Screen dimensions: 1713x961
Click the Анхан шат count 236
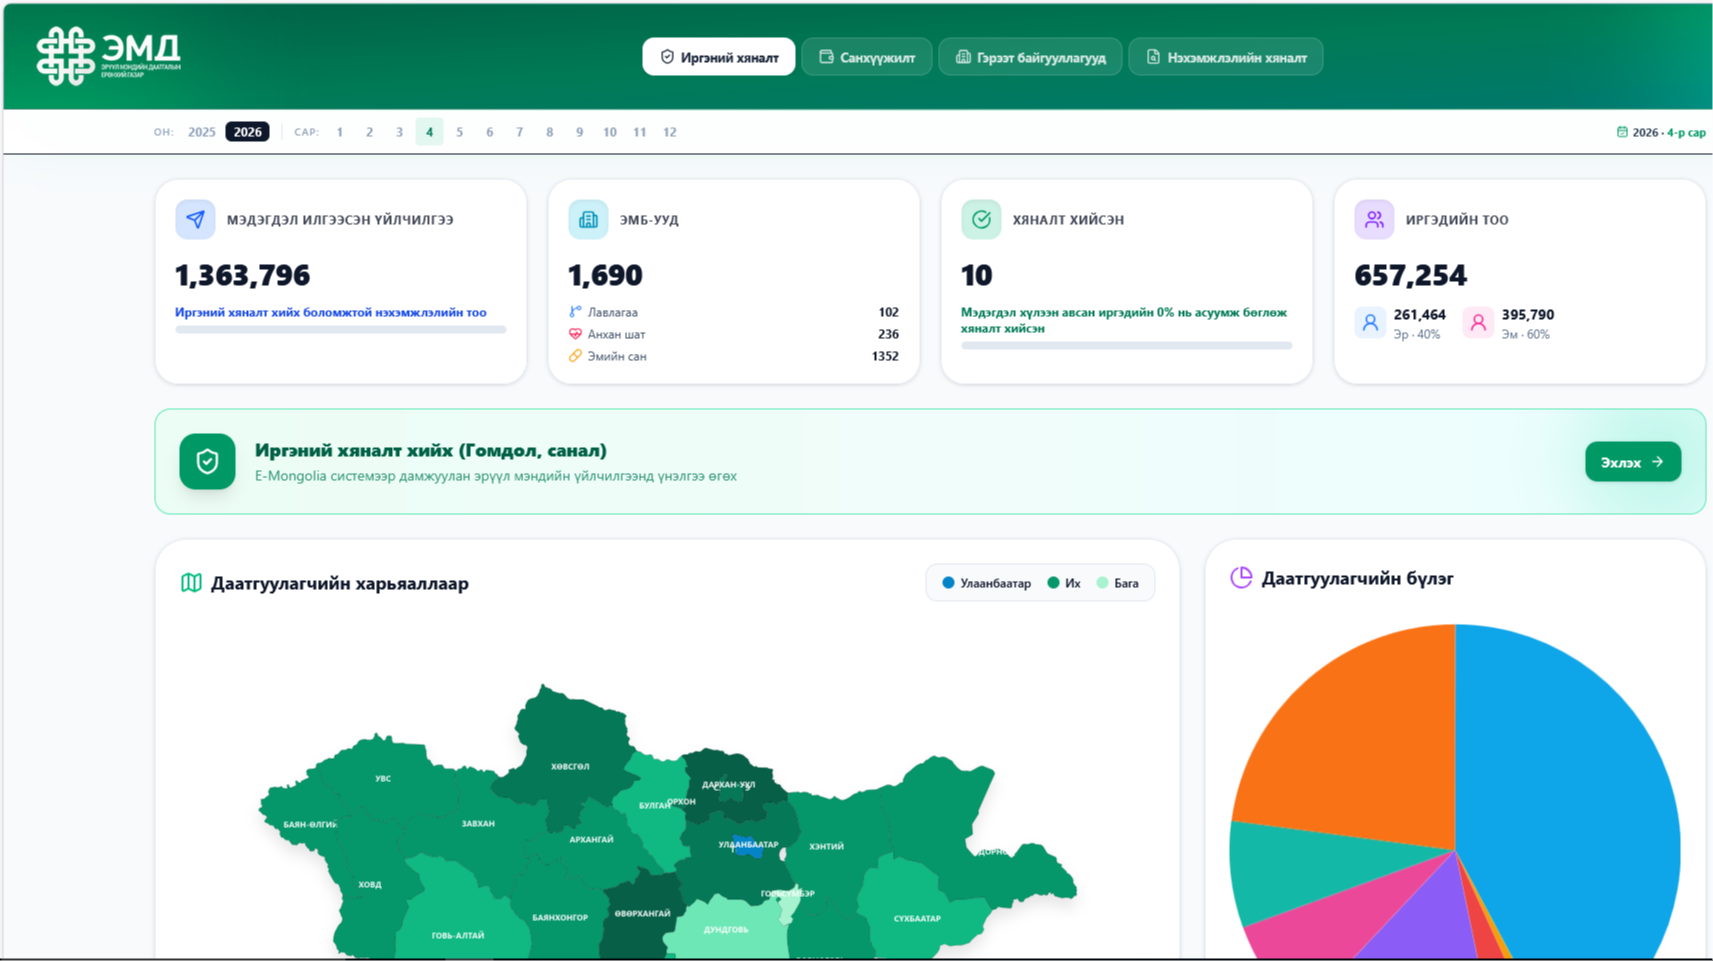888,334
